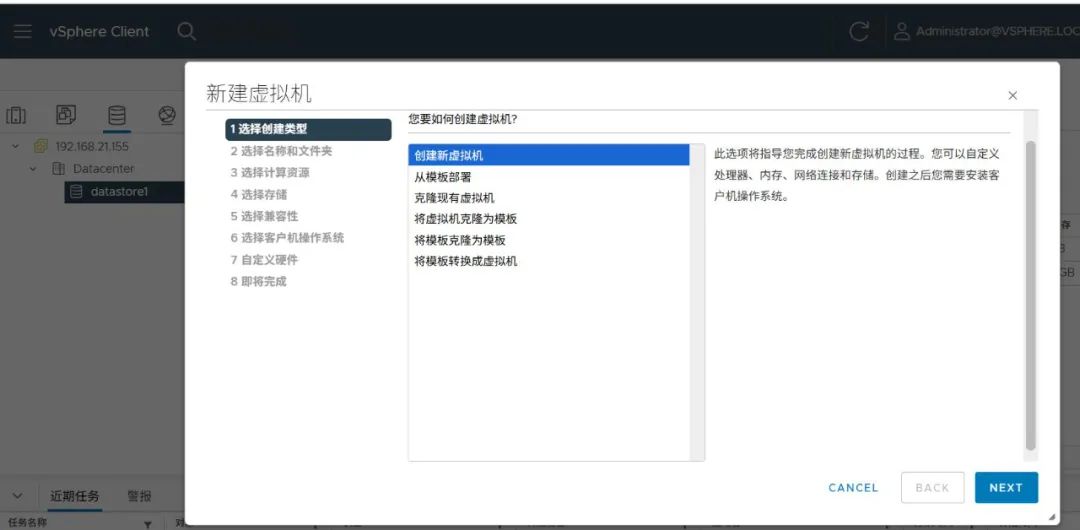This screenshot has height=530, width=1080.
Task: Select 克隆现有虚拟机 option
Action: point(549,198)
